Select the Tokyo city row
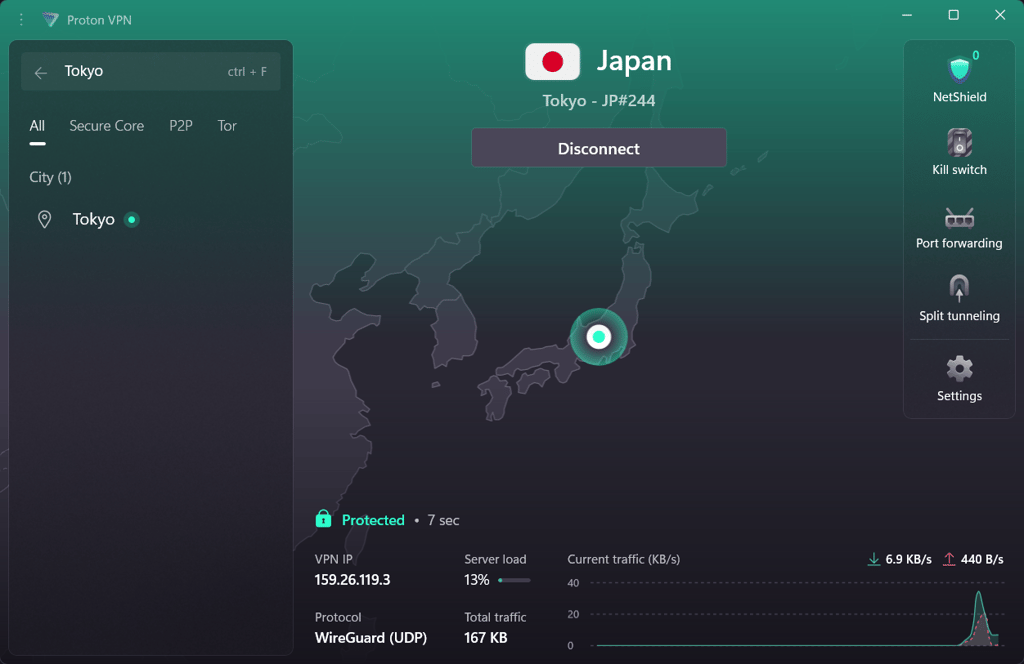The image size is (1024, 664). (x=151, y=219)
